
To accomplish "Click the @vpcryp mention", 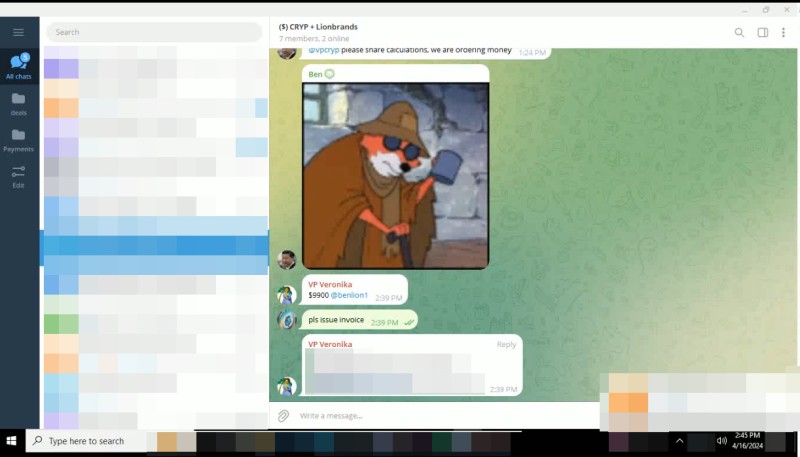I will coord(323,50).
